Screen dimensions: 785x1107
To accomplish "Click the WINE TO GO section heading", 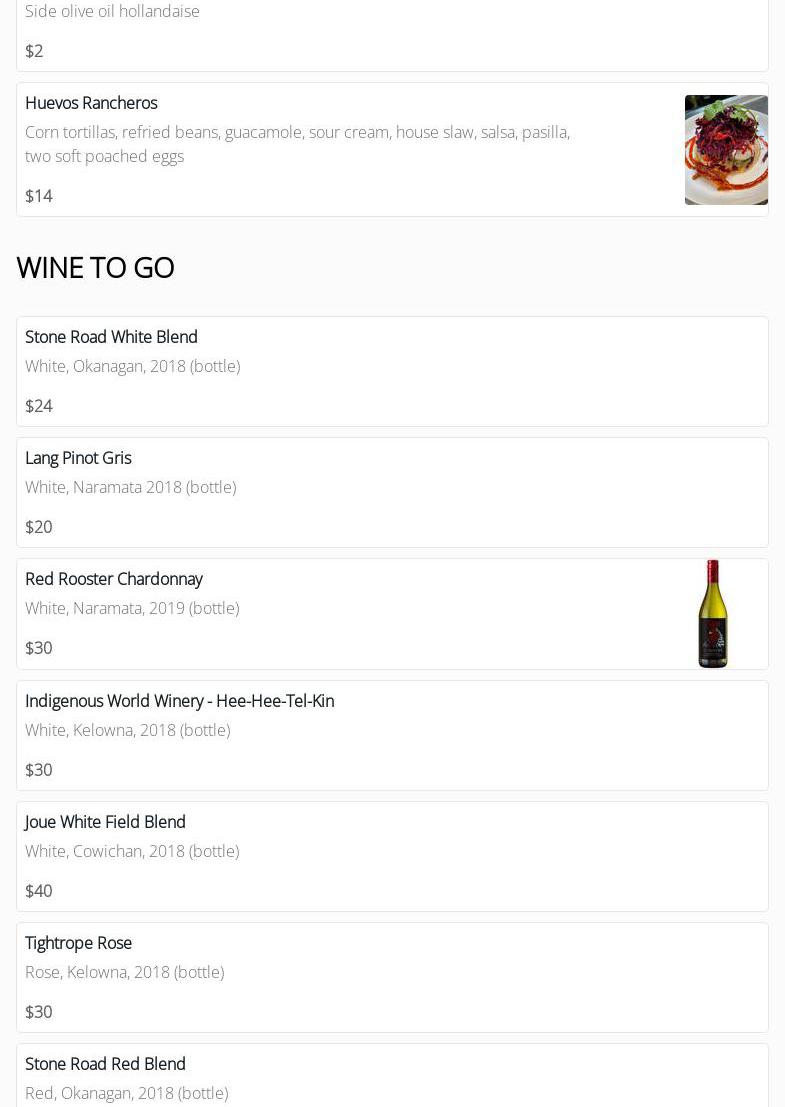I will click(x=95, y=268).
